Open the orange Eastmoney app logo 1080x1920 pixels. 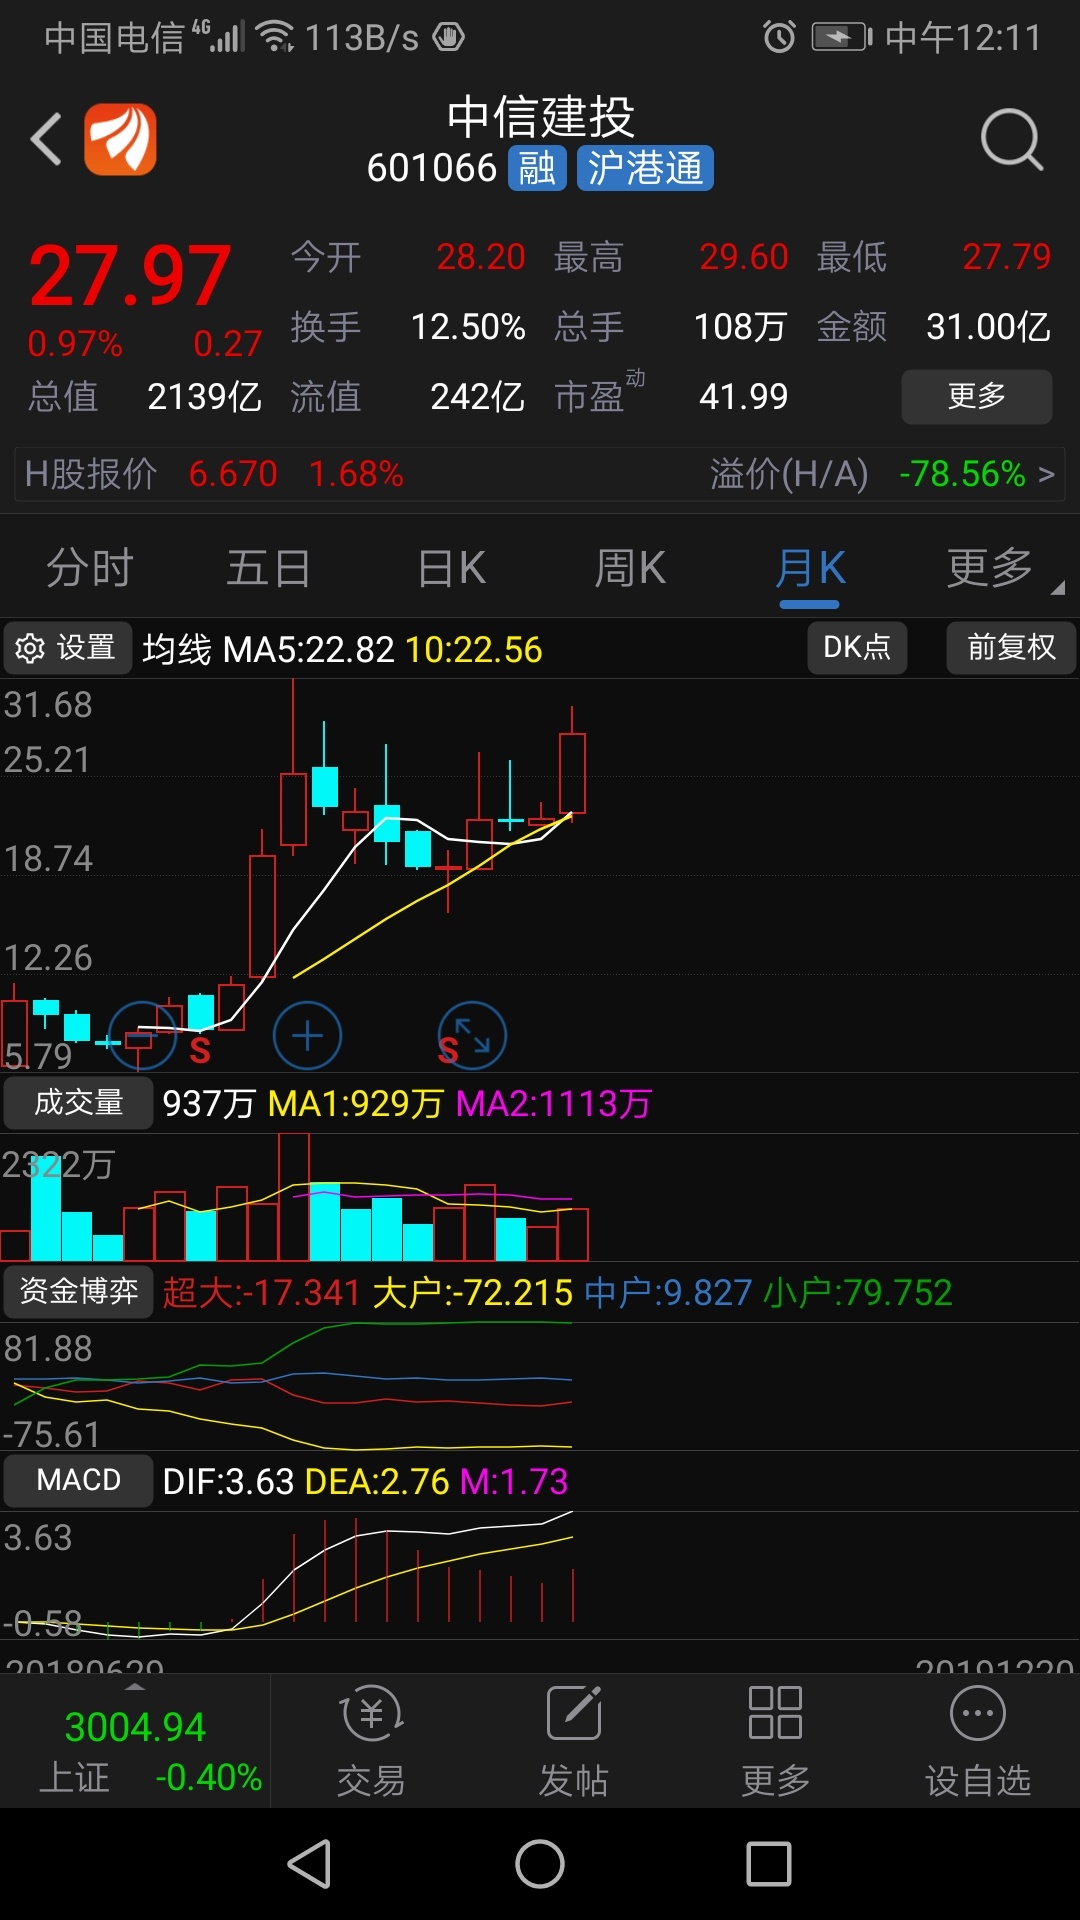120,139
